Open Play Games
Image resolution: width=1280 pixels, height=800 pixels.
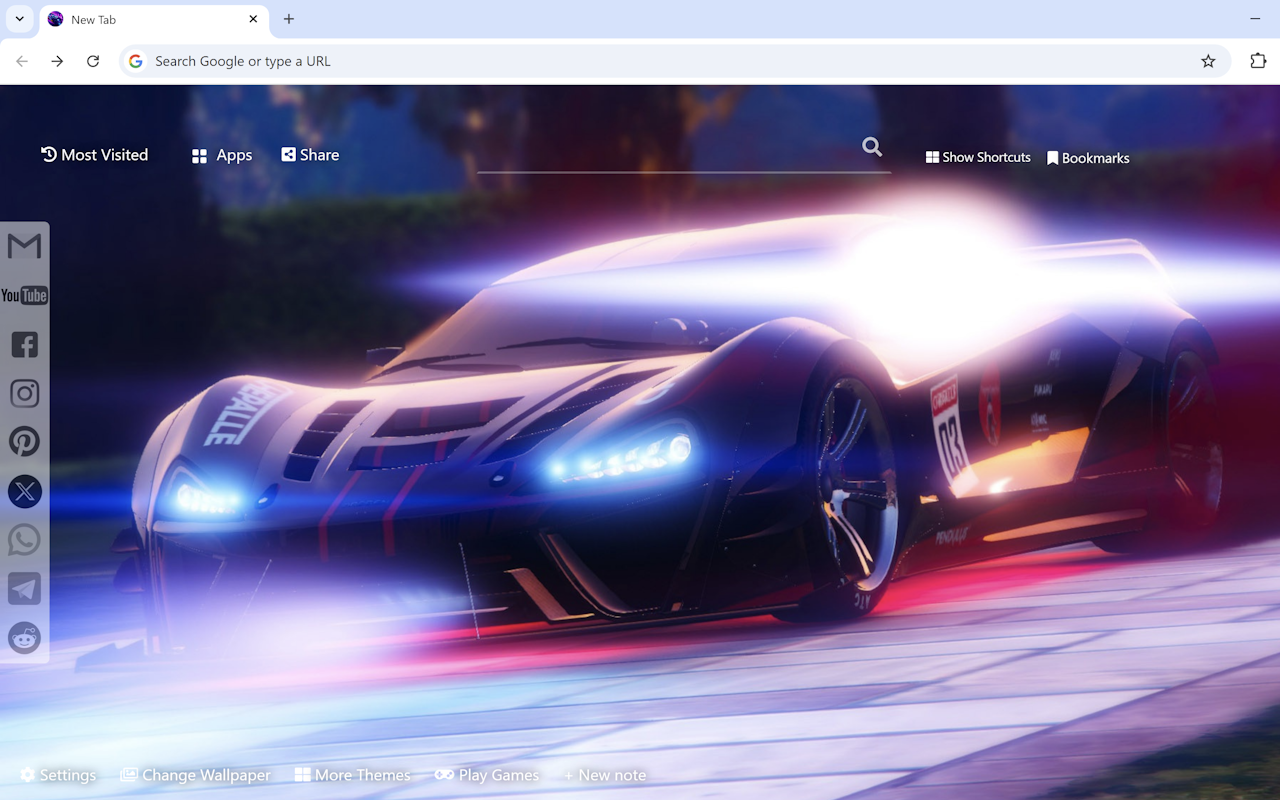click(x=487, y=775)
